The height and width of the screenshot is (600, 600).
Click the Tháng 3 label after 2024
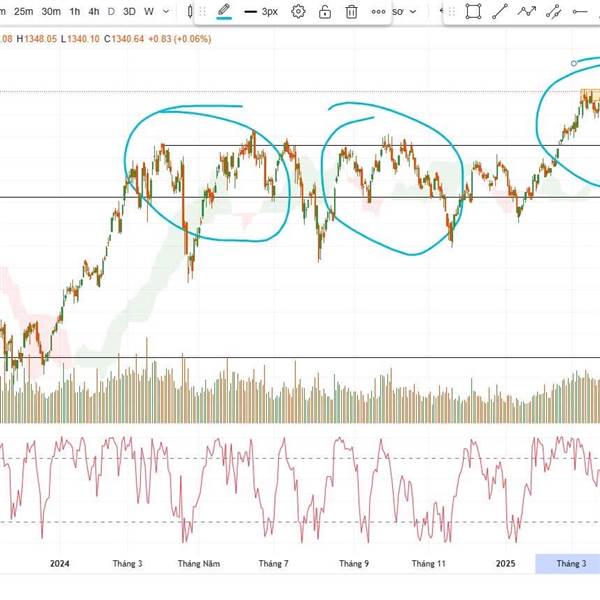click(x=127, y=563)
